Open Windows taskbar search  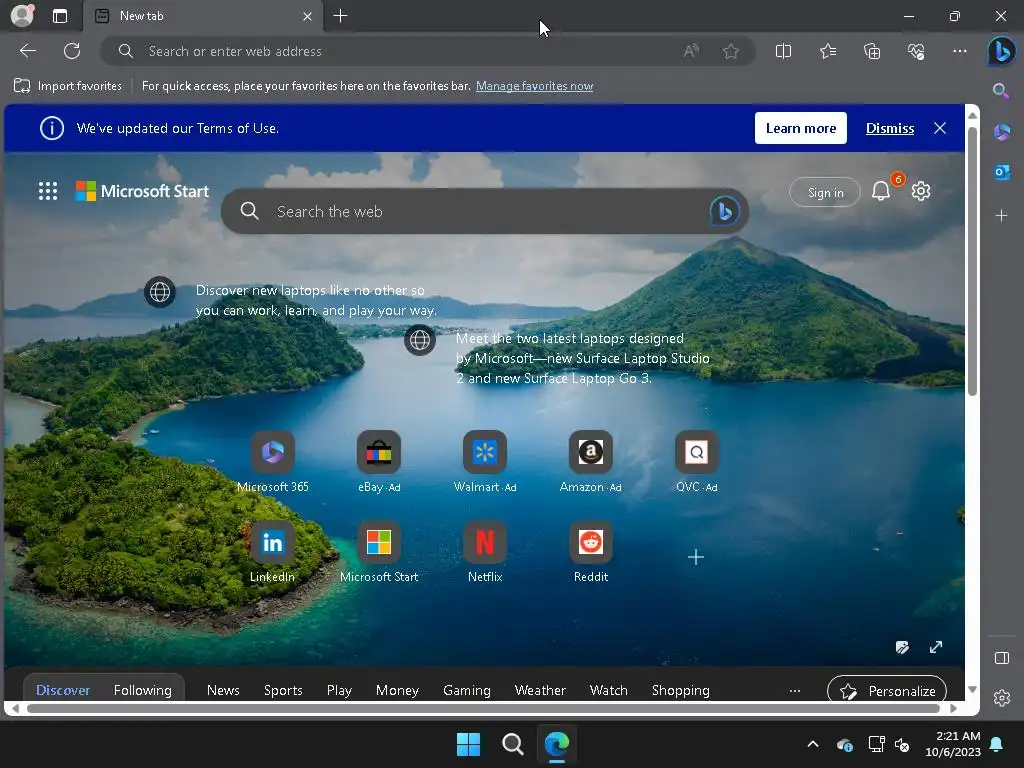(x=513, y=744)
